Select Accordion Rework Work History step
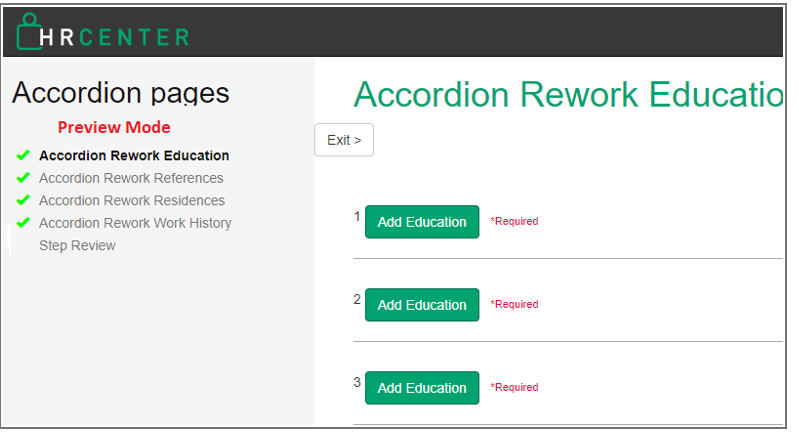 135,223
